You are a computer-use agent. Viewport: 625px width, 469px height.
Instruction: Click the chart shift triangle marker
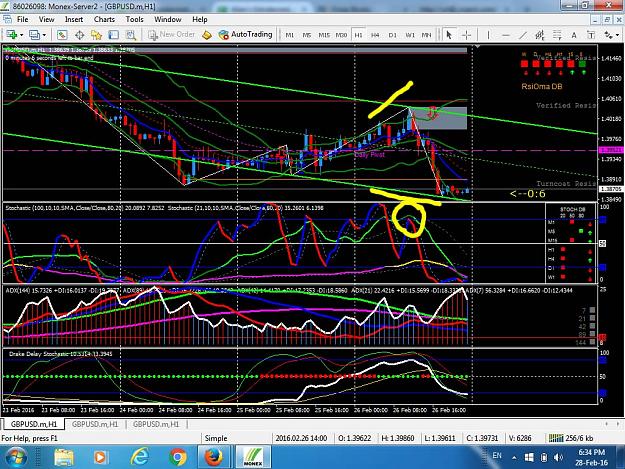(x=477, y=47)
